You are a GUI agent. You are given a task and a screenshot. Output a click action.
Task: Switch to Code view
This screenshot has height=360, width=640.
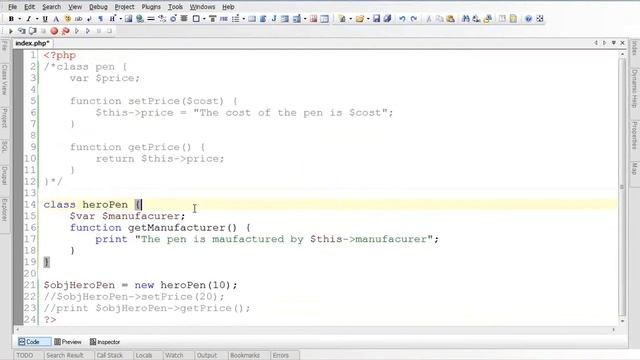coord(34,342)
